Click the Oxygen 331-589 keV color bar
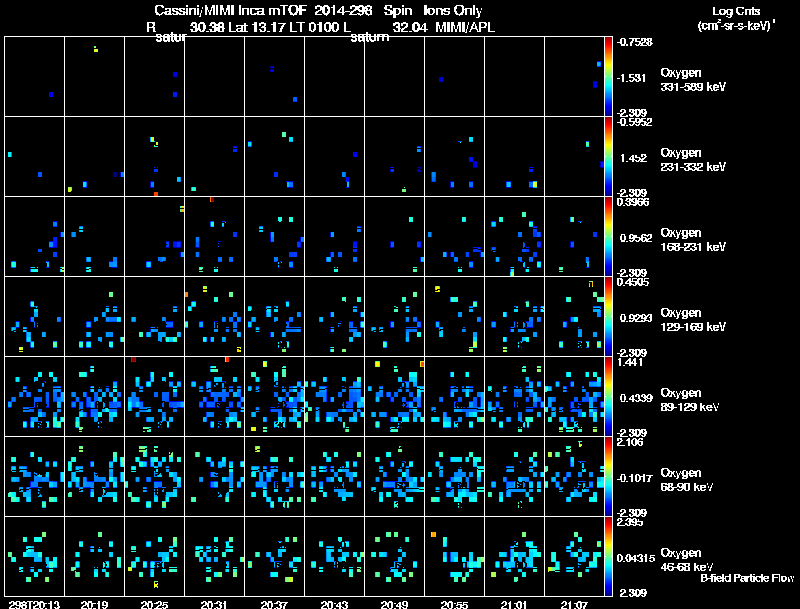Screen dimensions: 800x609 pos(610,76)
